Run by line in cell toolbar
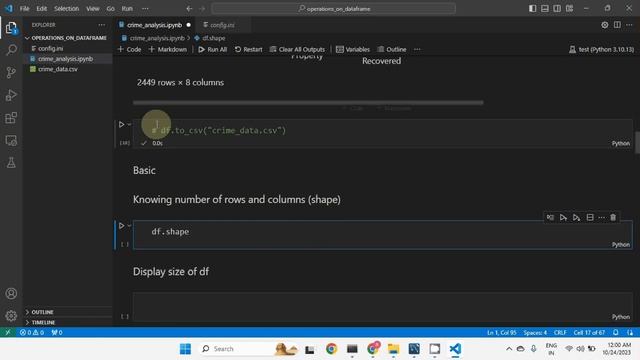640x360 pixels. click(x=550, y=218)
